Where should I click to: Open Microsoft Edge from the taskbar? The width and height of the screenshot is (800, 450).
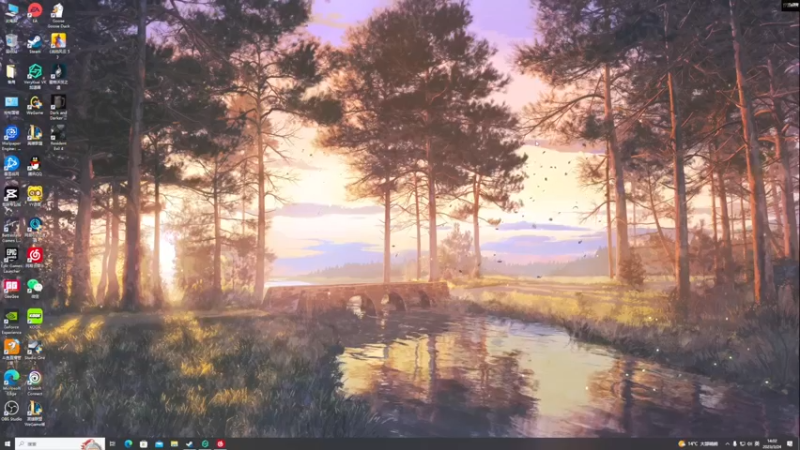pyautogui.click(x=128, y=444)
